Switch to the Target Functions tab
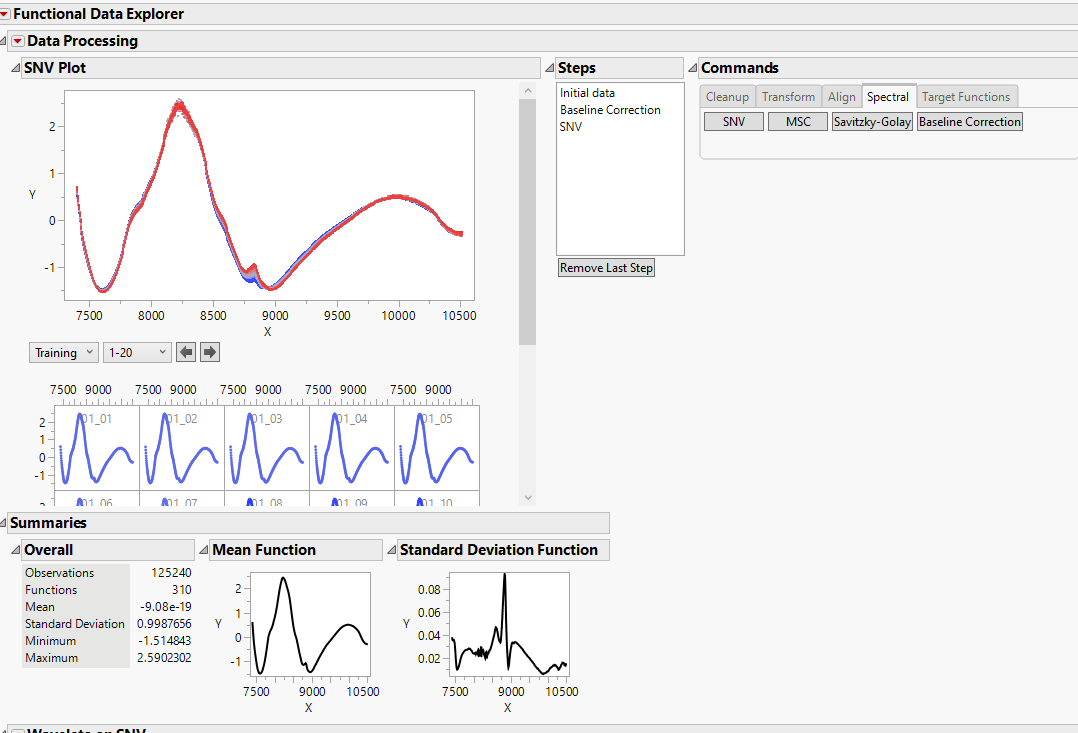 pyautogui.click(x=966, y=96)
